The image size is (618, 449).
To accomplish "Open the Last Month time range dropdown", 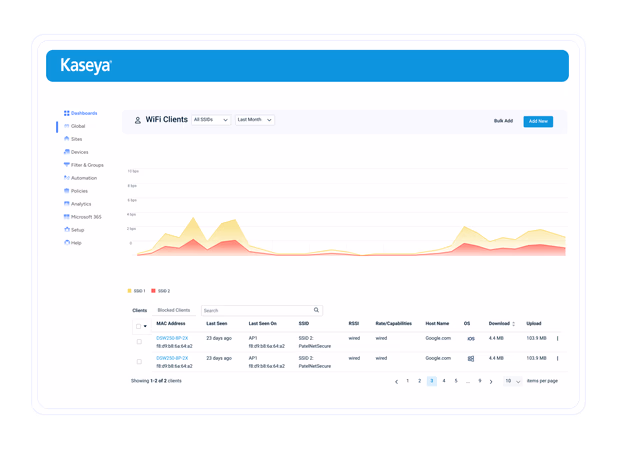I will (255, 120).
